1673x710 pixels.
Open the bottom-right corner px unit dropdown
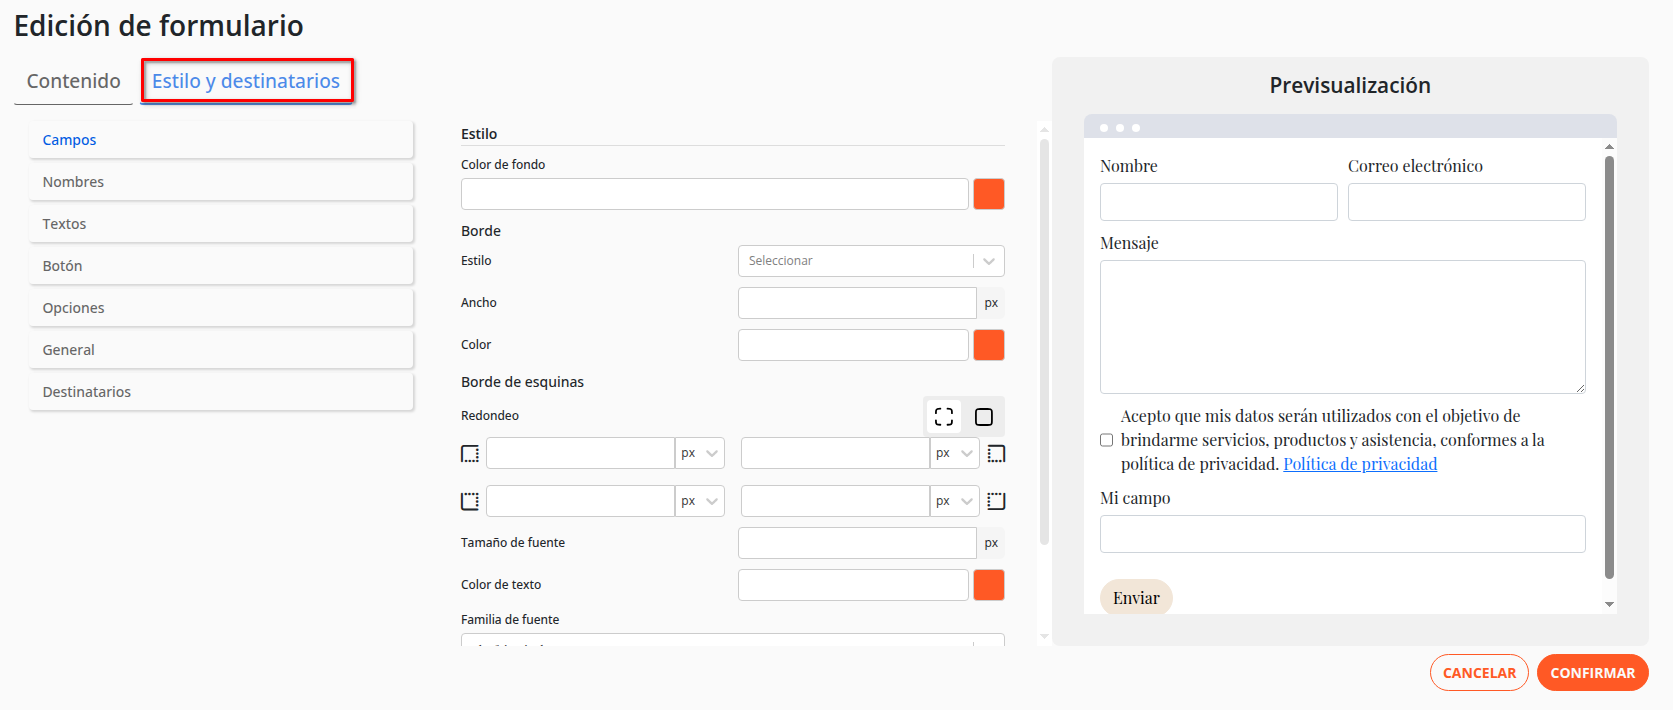click(x=955, y=501)
